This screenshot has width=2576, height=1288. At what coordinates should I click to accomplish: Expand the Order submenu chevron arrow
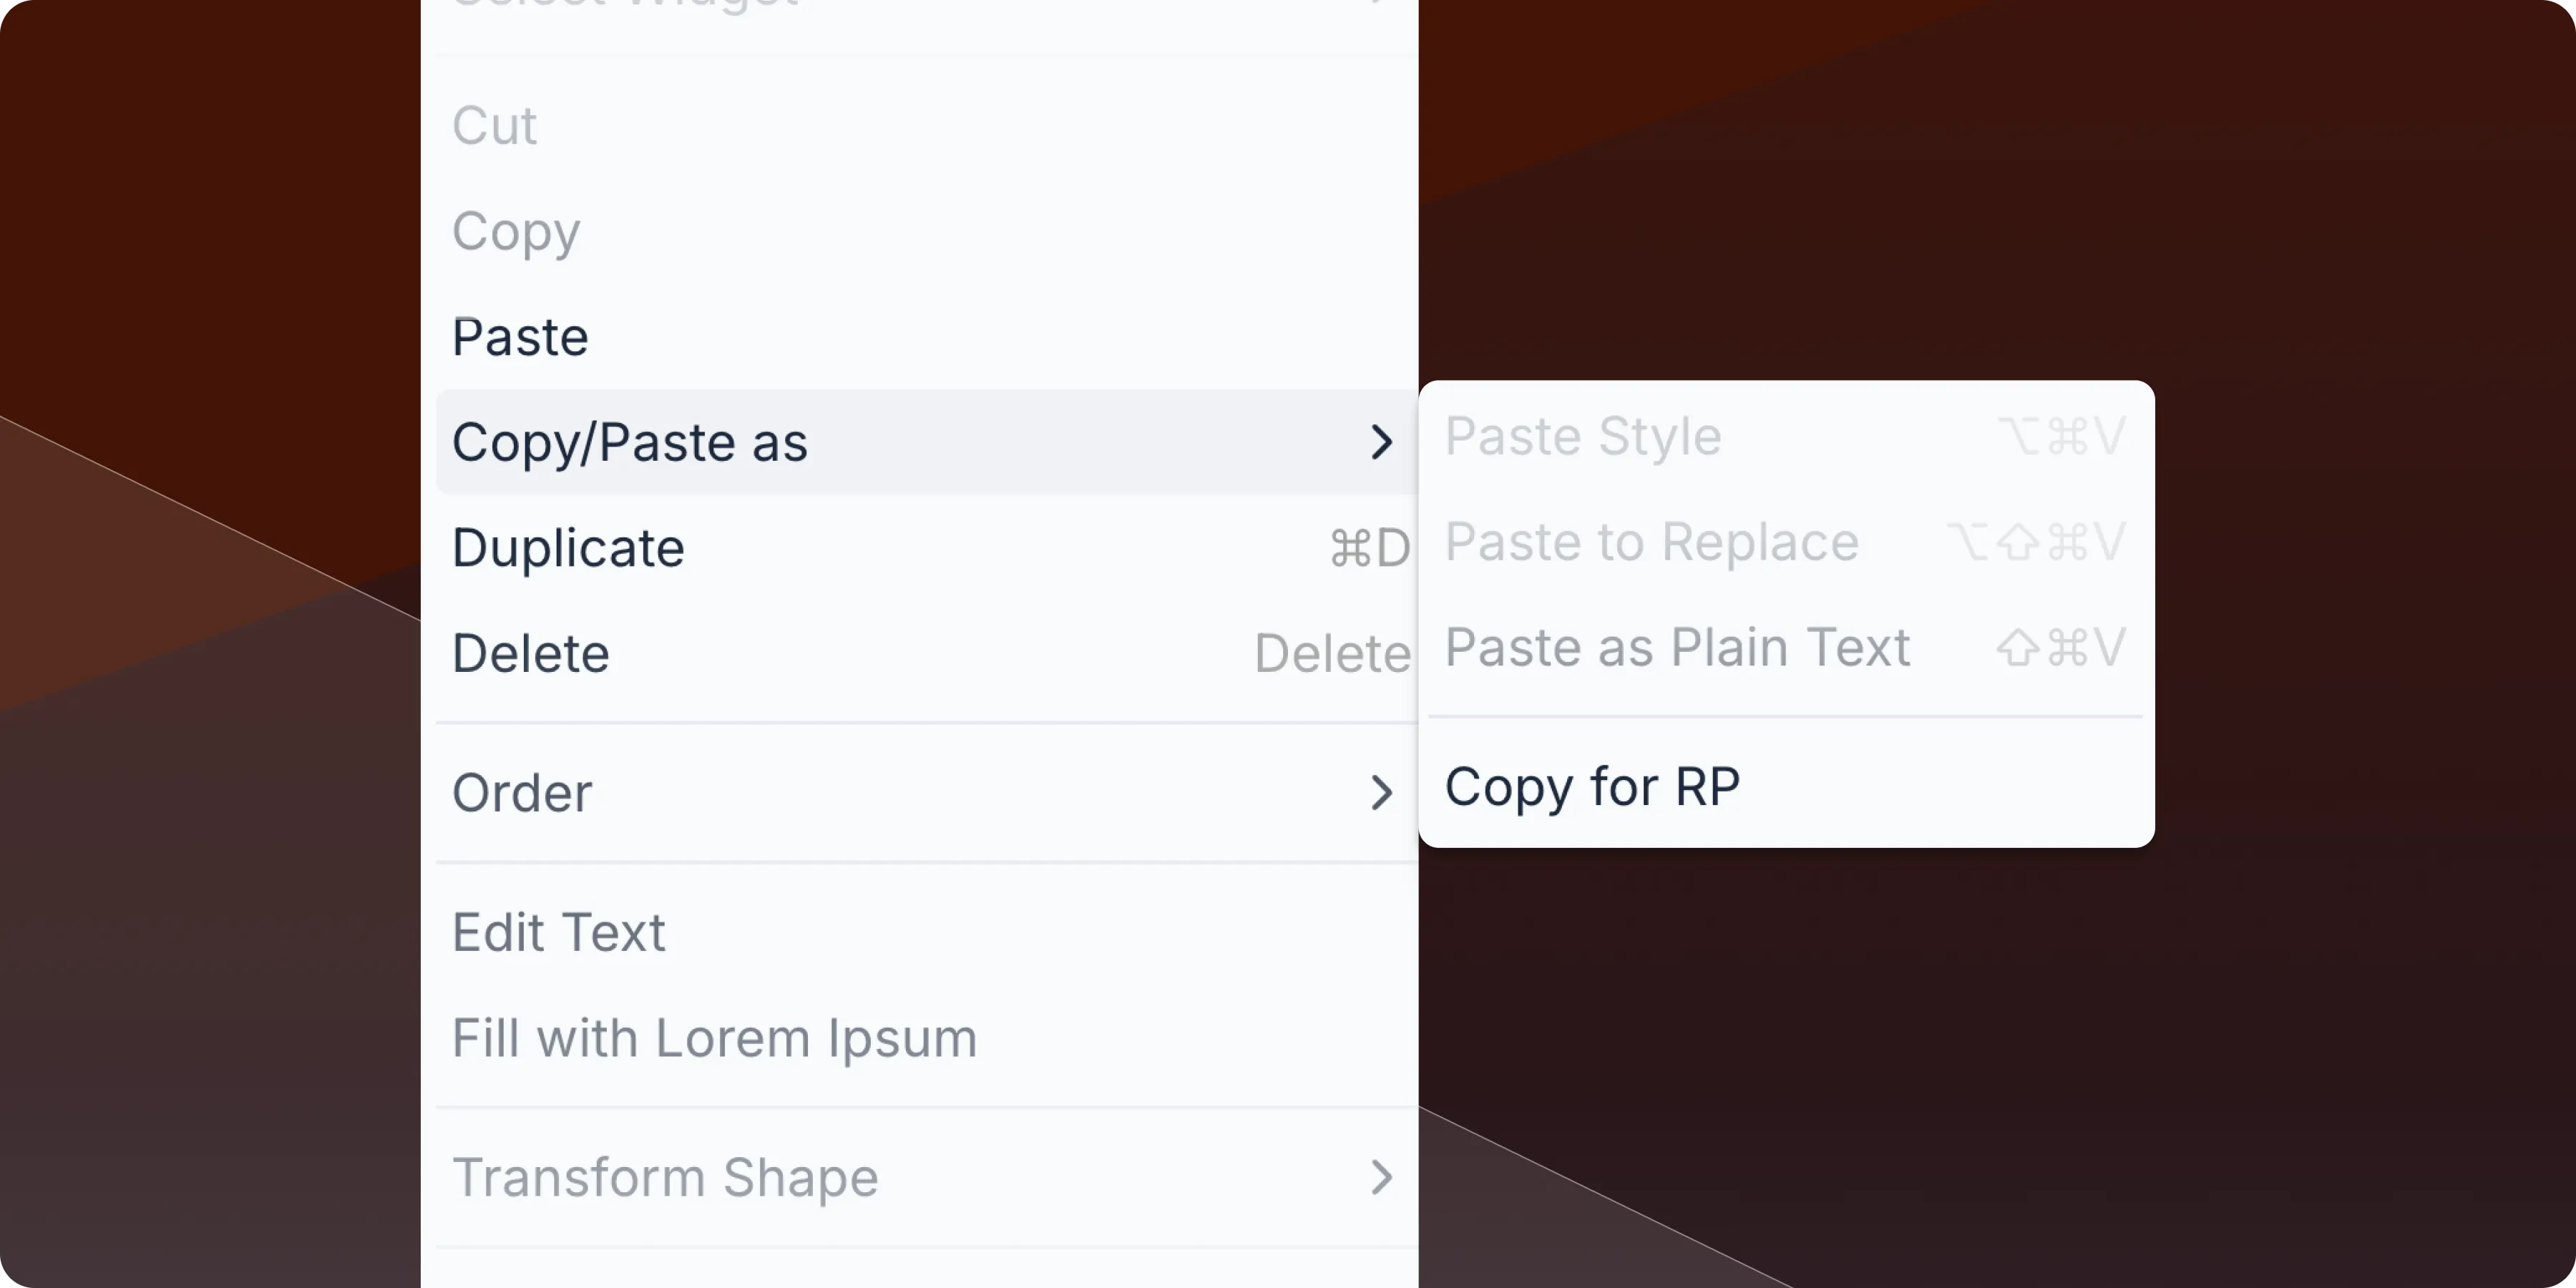click(x=1381, y=793)
